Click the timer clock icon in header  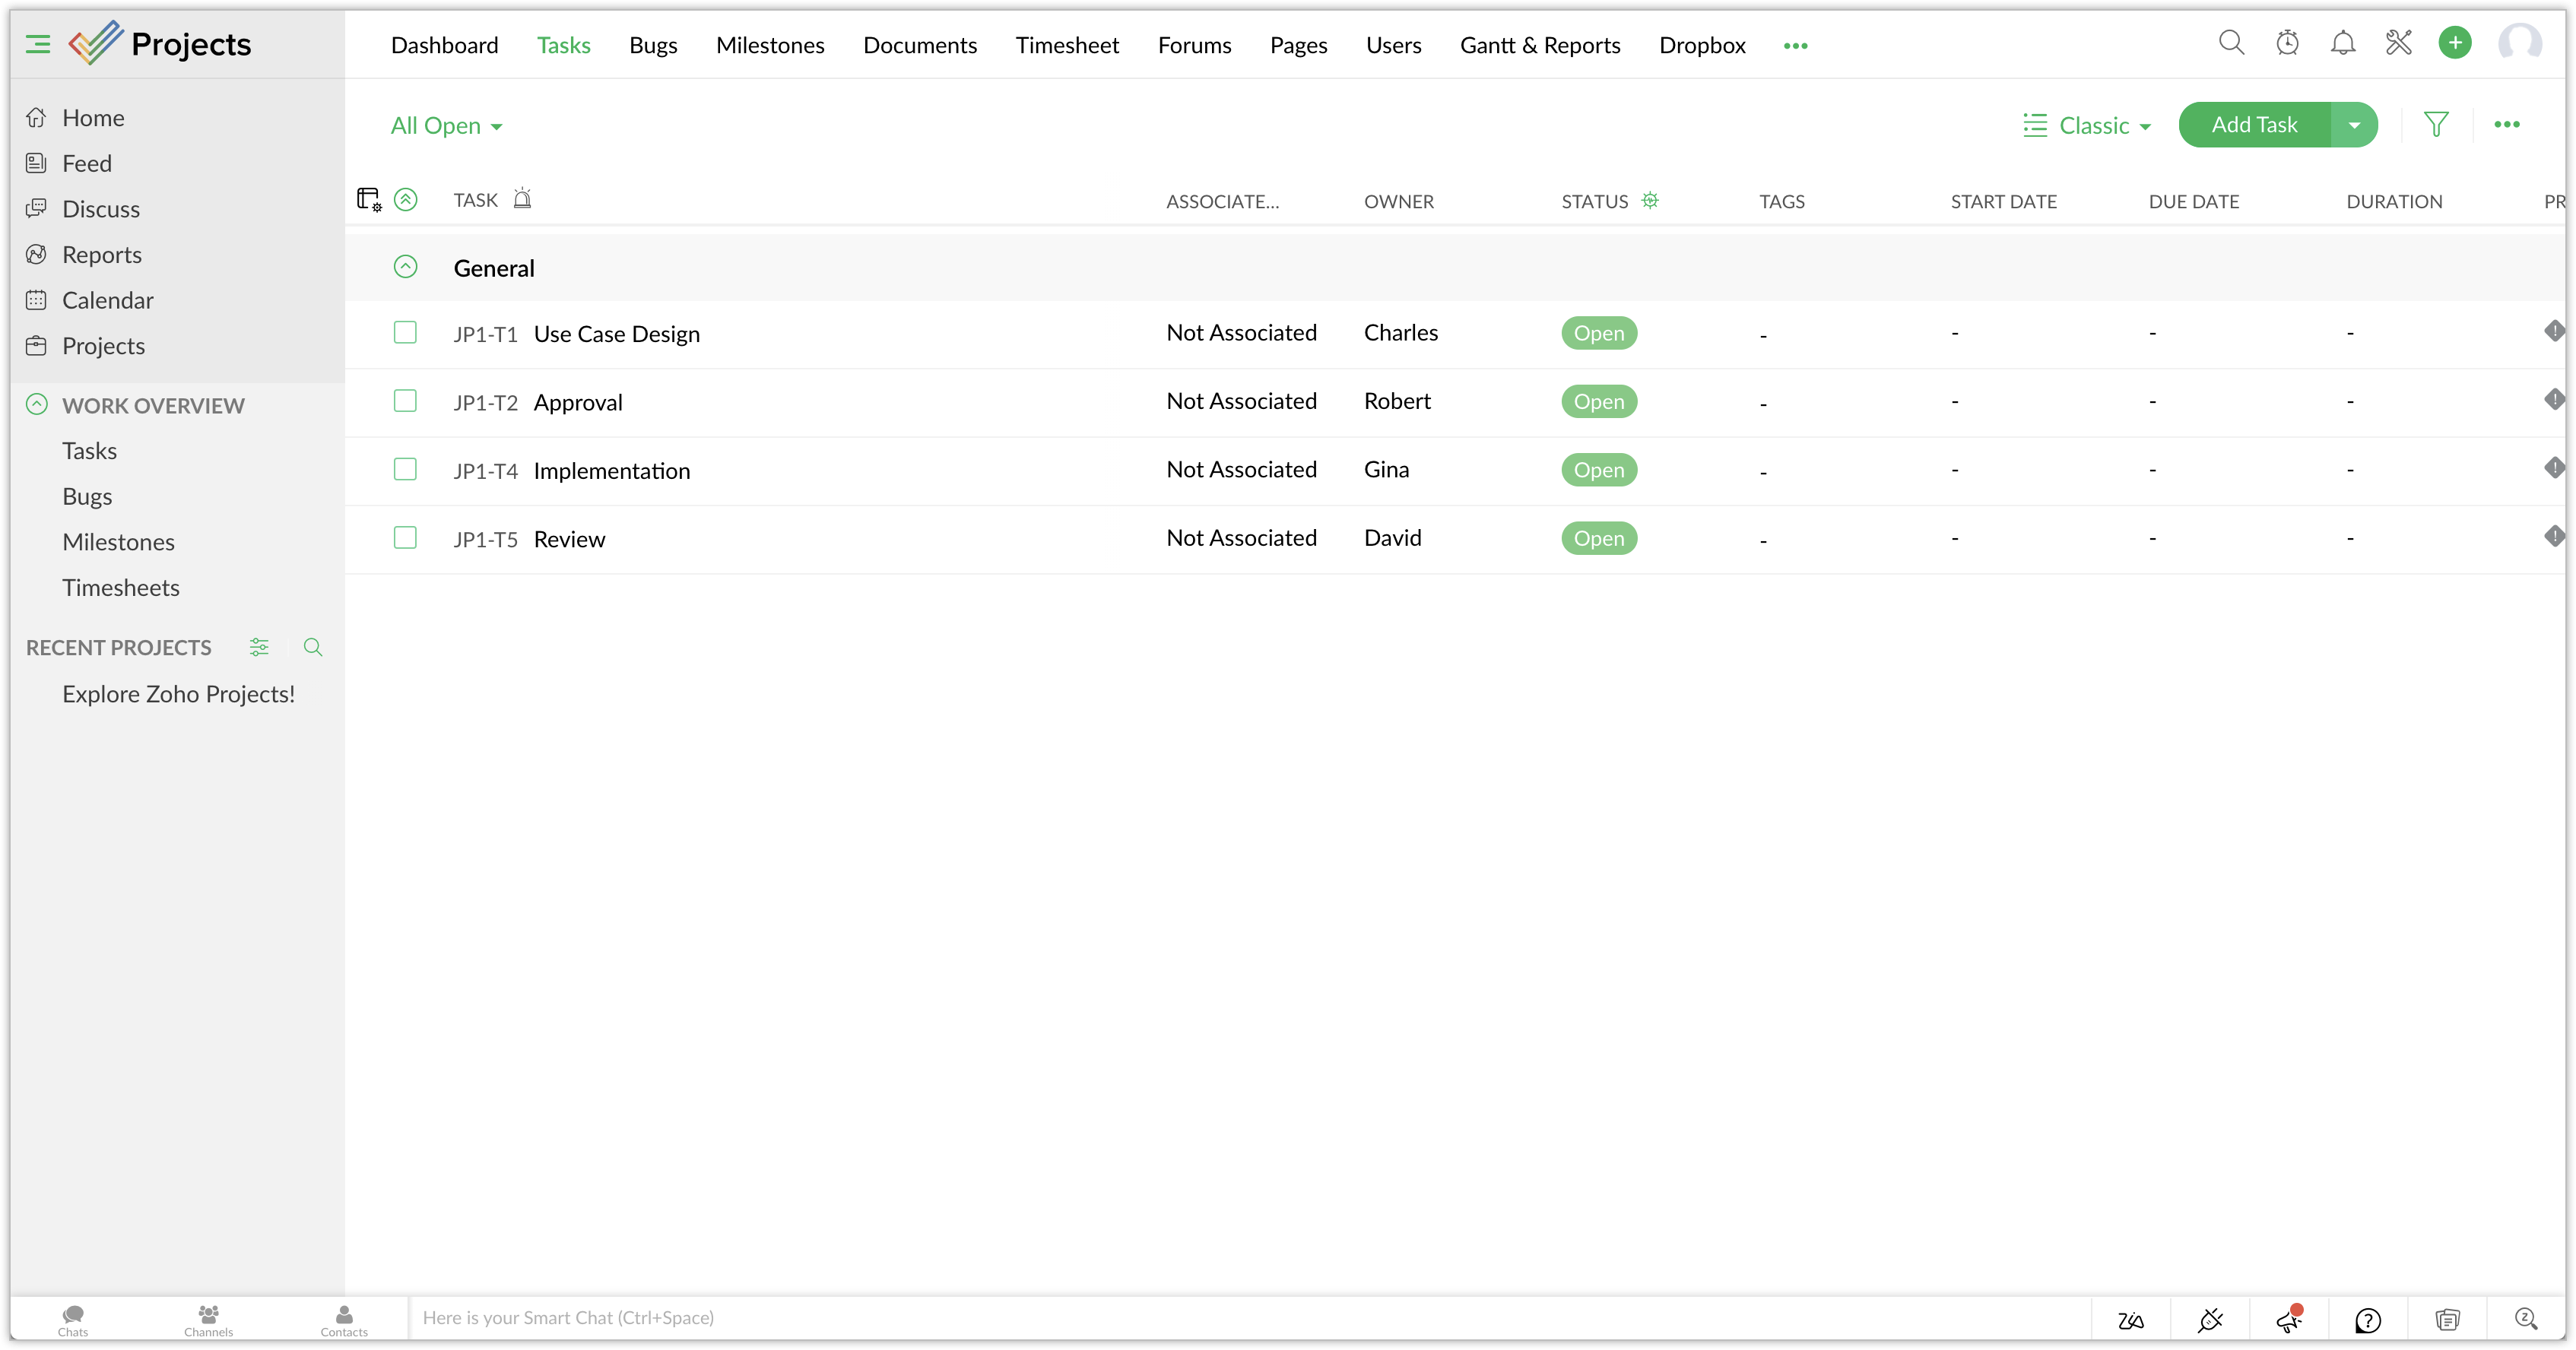2287,43
